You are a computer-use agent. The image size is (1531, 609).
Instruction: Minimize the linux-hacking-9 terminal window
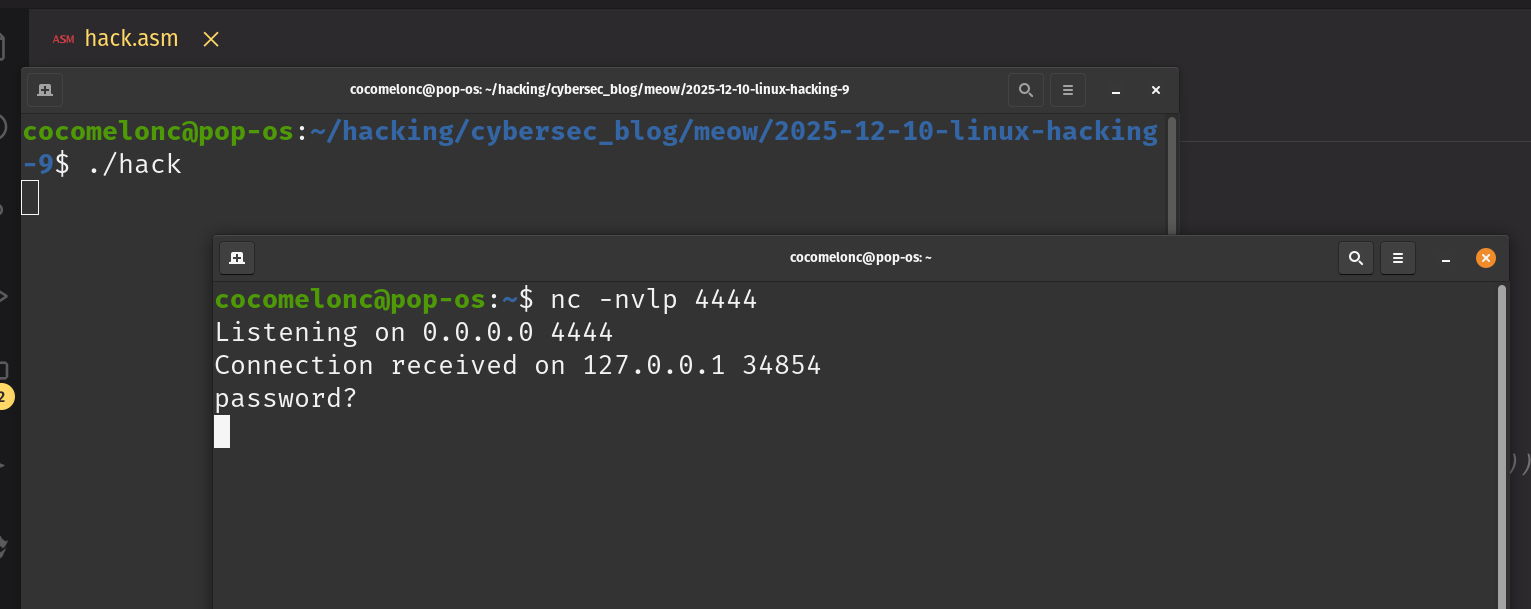point(1115,90)
